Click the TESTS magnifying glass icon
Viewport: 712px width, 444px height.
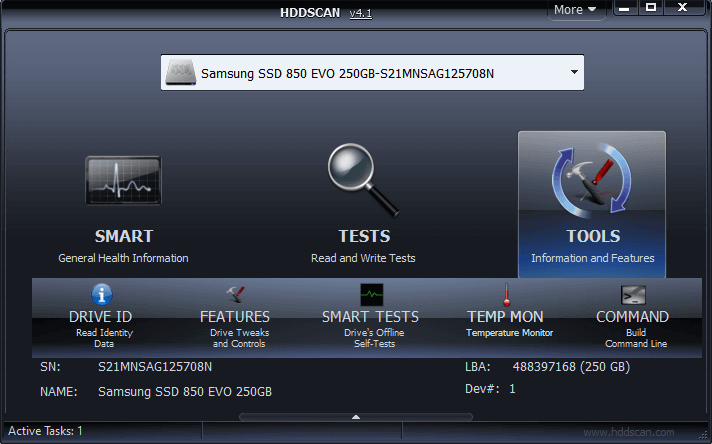pyautogui.click(x=363, y=180)
